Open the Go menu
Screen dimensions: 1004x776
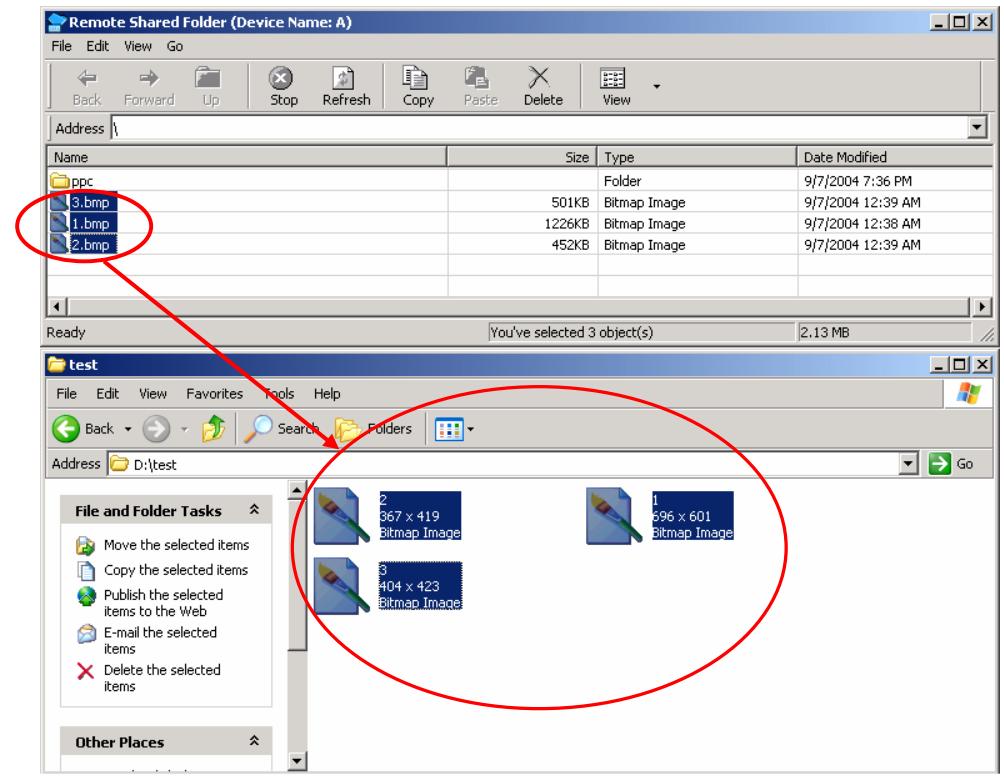[x=175, y=46]
